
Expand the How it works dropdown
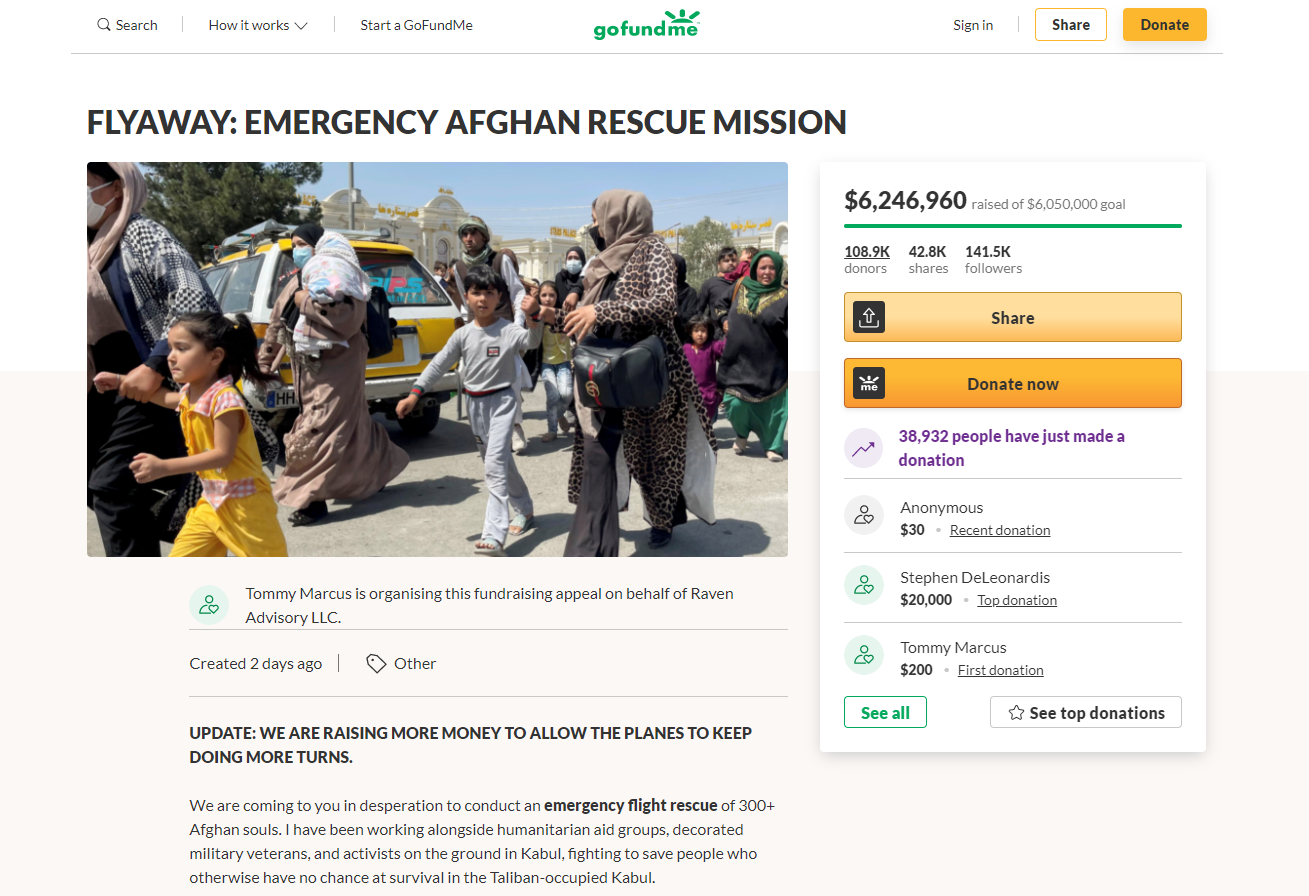258,25
